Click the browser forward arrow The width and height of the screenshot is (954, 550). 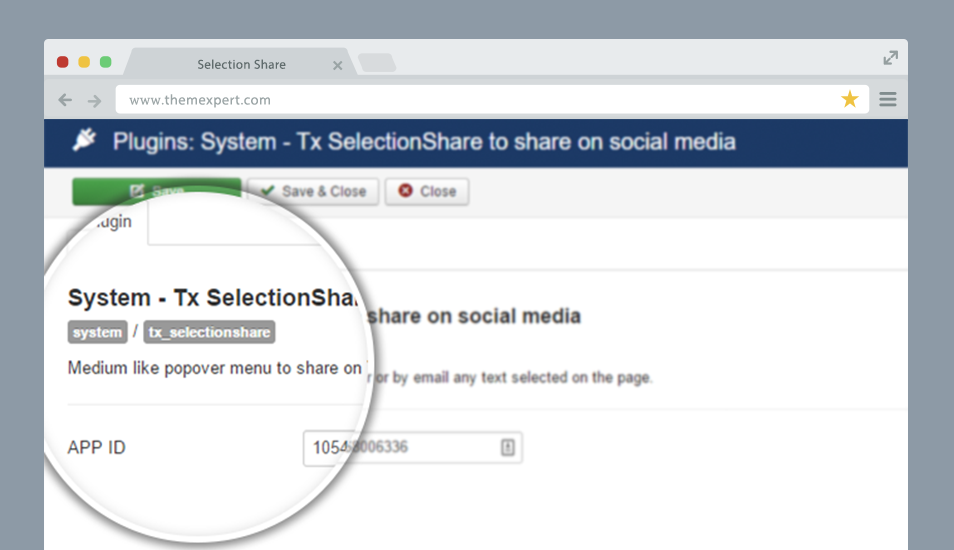(94, 100)
